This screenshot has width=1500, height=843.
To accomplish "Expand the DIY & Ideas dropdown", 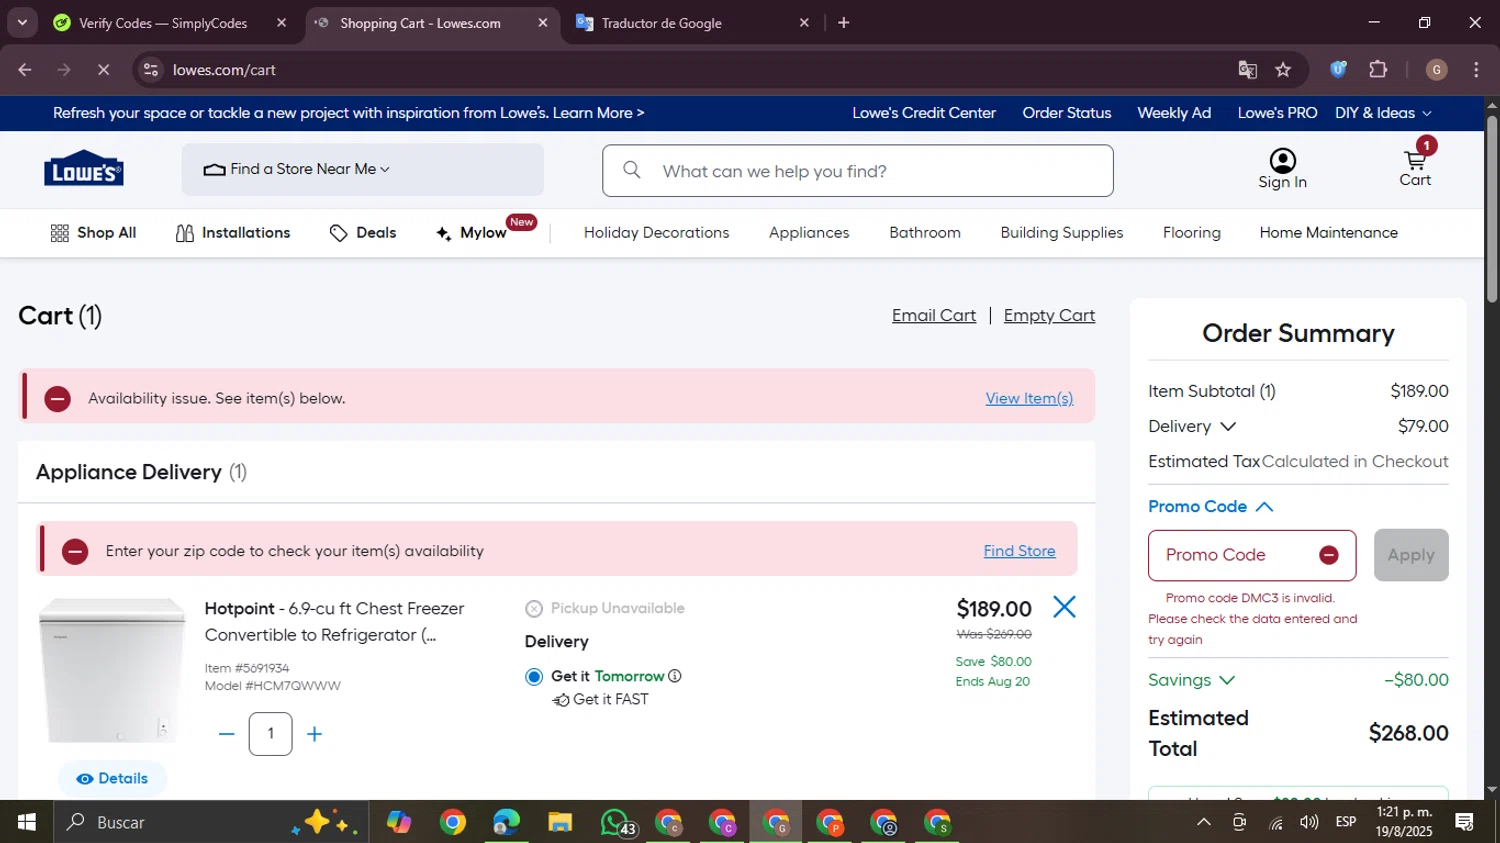I will tap(1384, 113).
